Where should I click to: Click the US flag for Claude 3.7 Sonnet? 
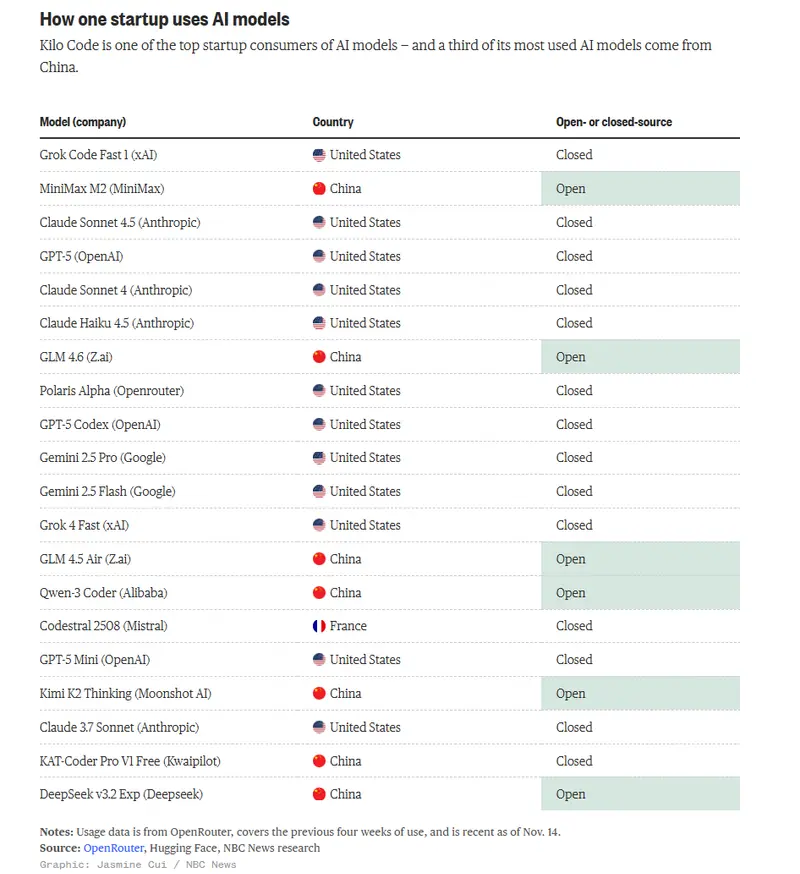pos(319,727)
